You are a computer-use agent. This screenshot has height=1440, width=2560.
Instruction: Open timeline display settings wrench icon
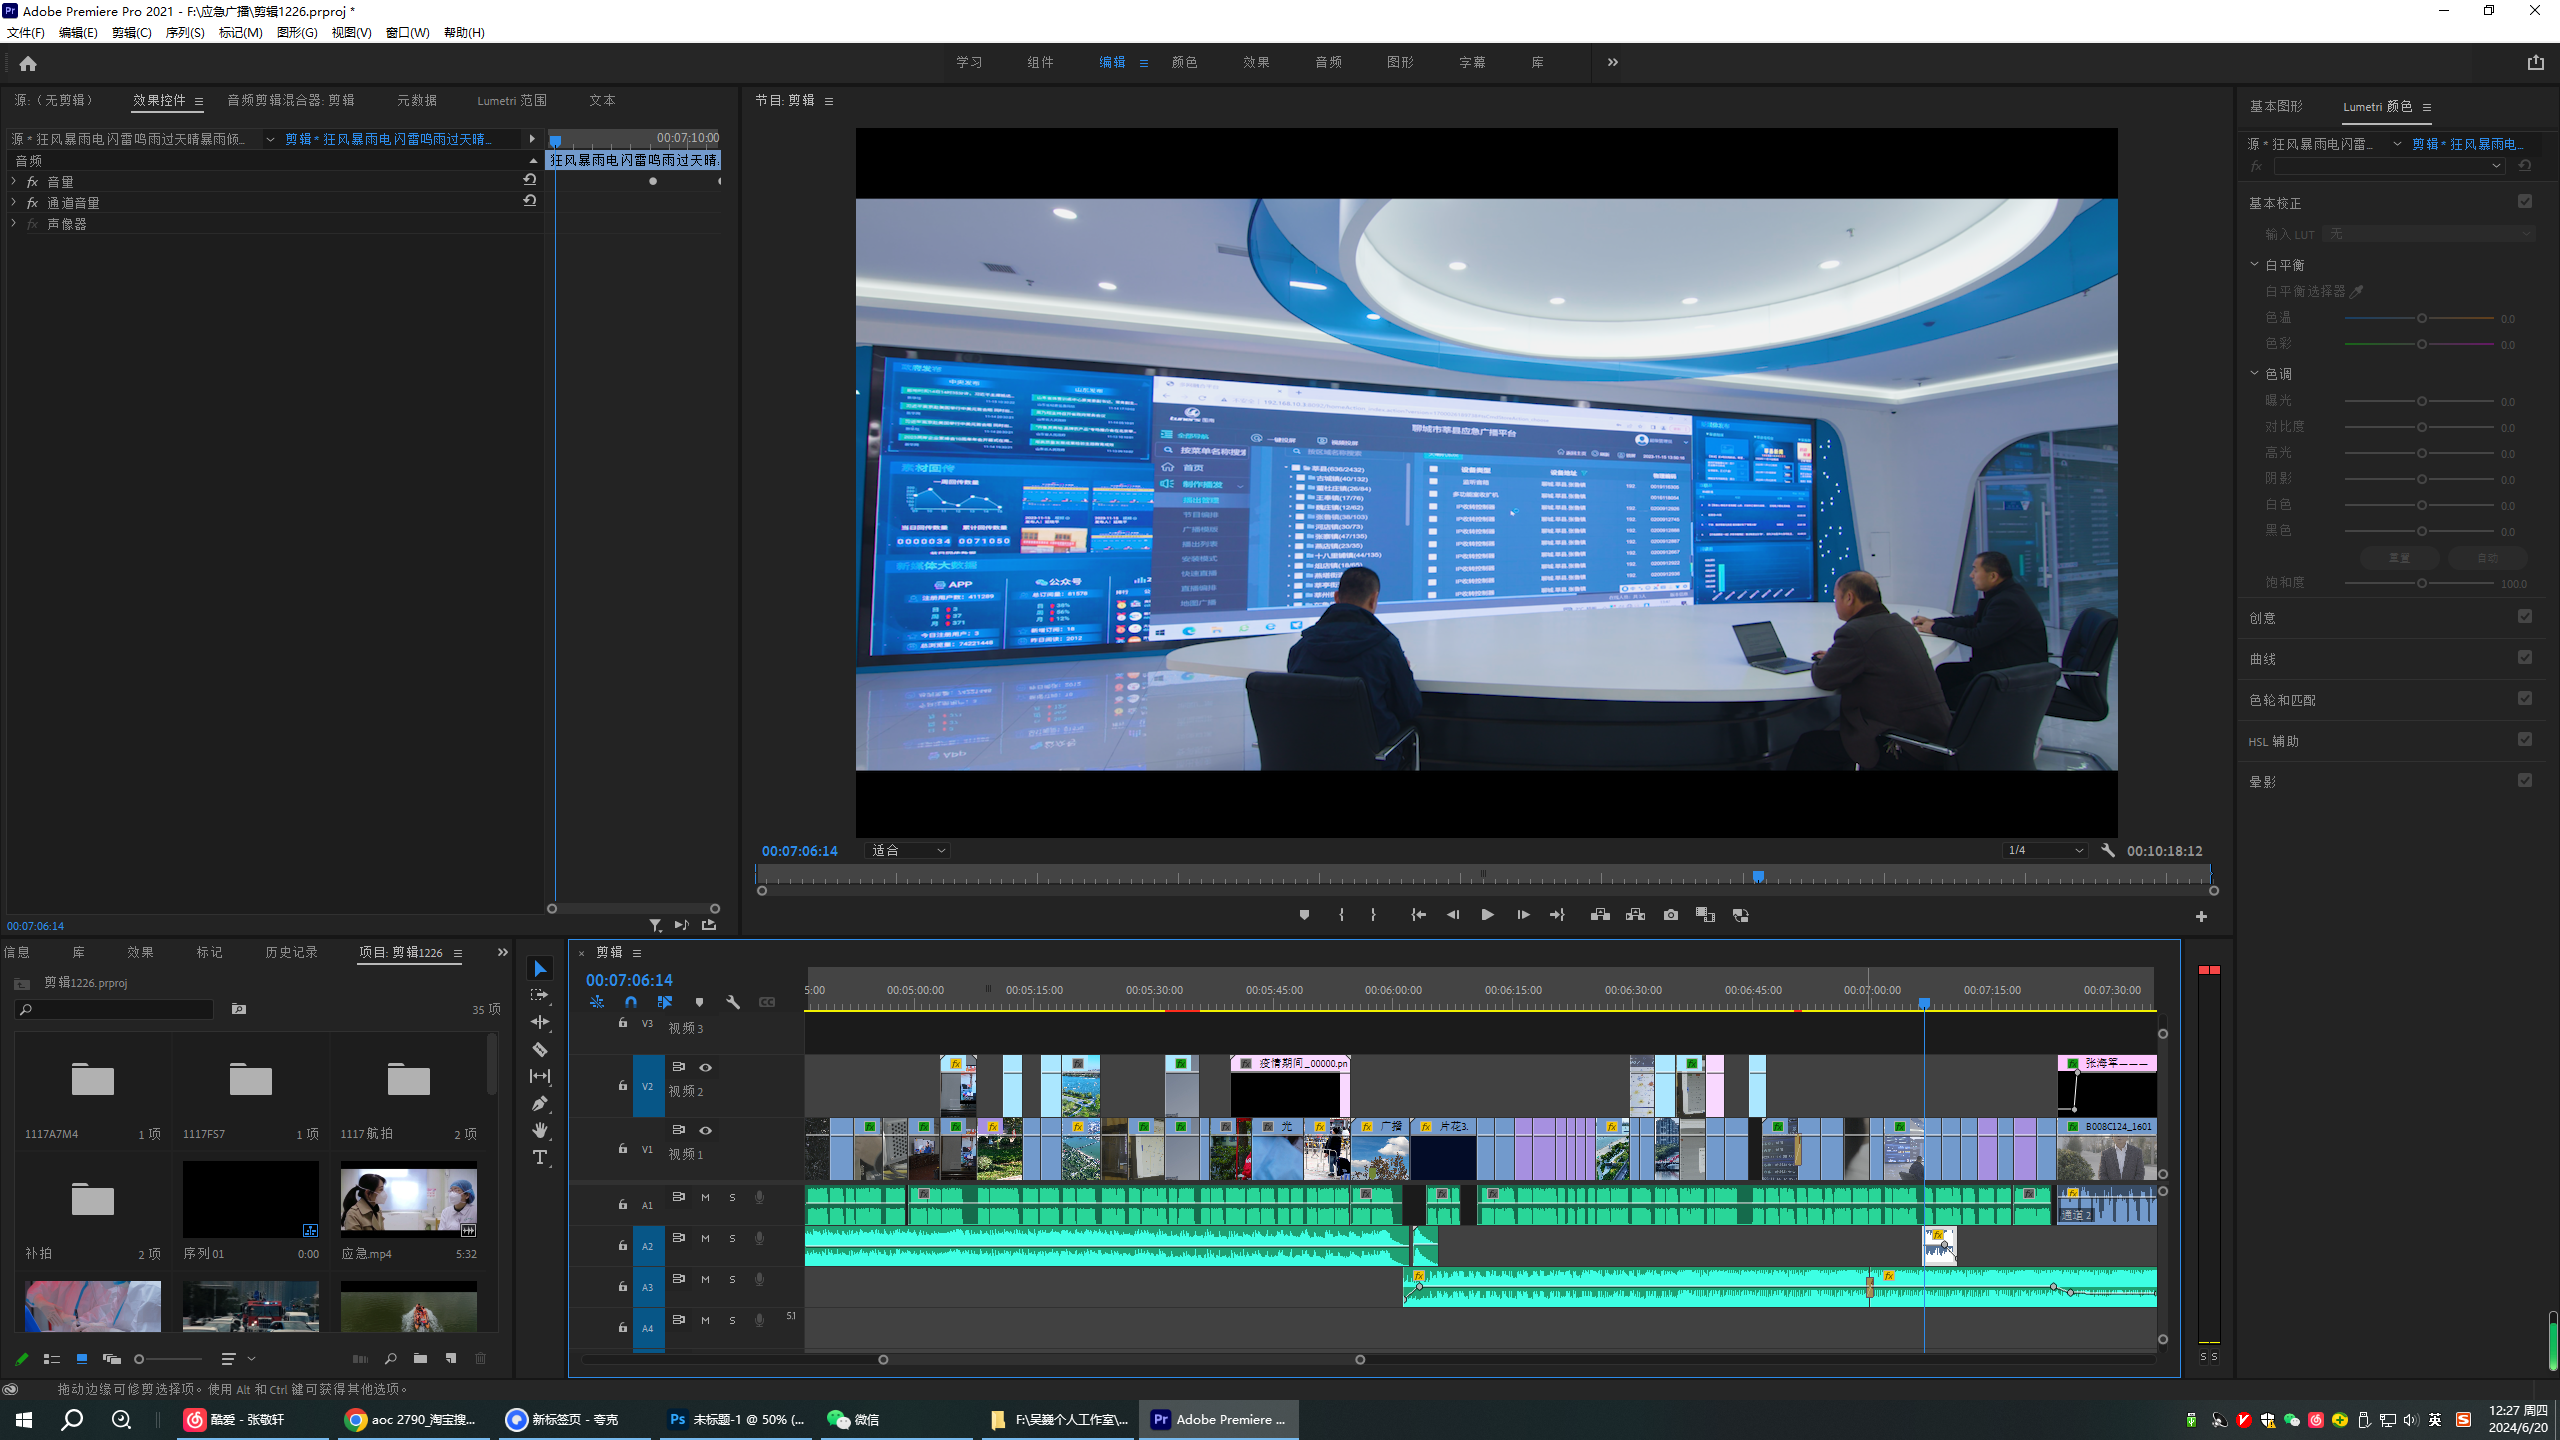tap(733, 1002)
